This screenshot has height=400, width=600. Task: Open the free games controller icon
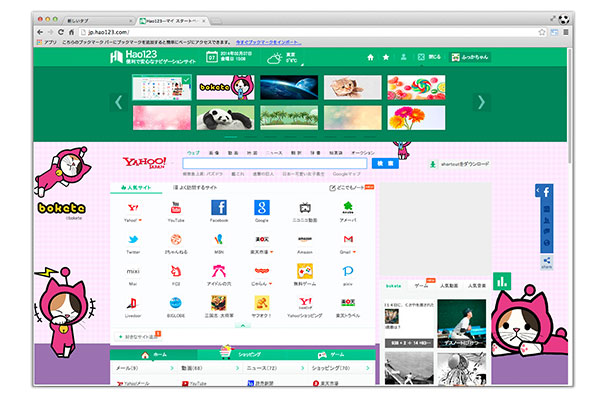pos(305,271)
